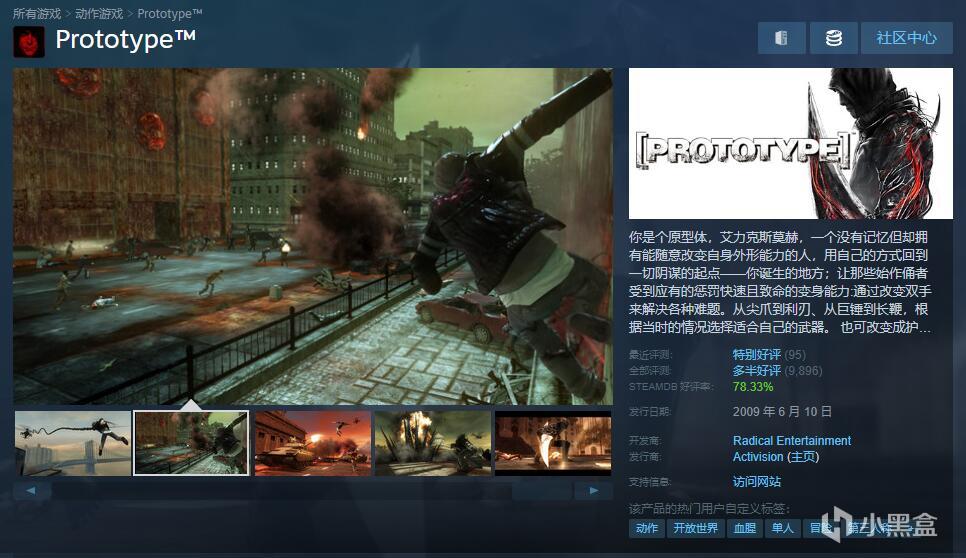The height and width of the screenshot is (558, 966).
Task: Click 访问网站 visit website link
Action: (757, 482)
